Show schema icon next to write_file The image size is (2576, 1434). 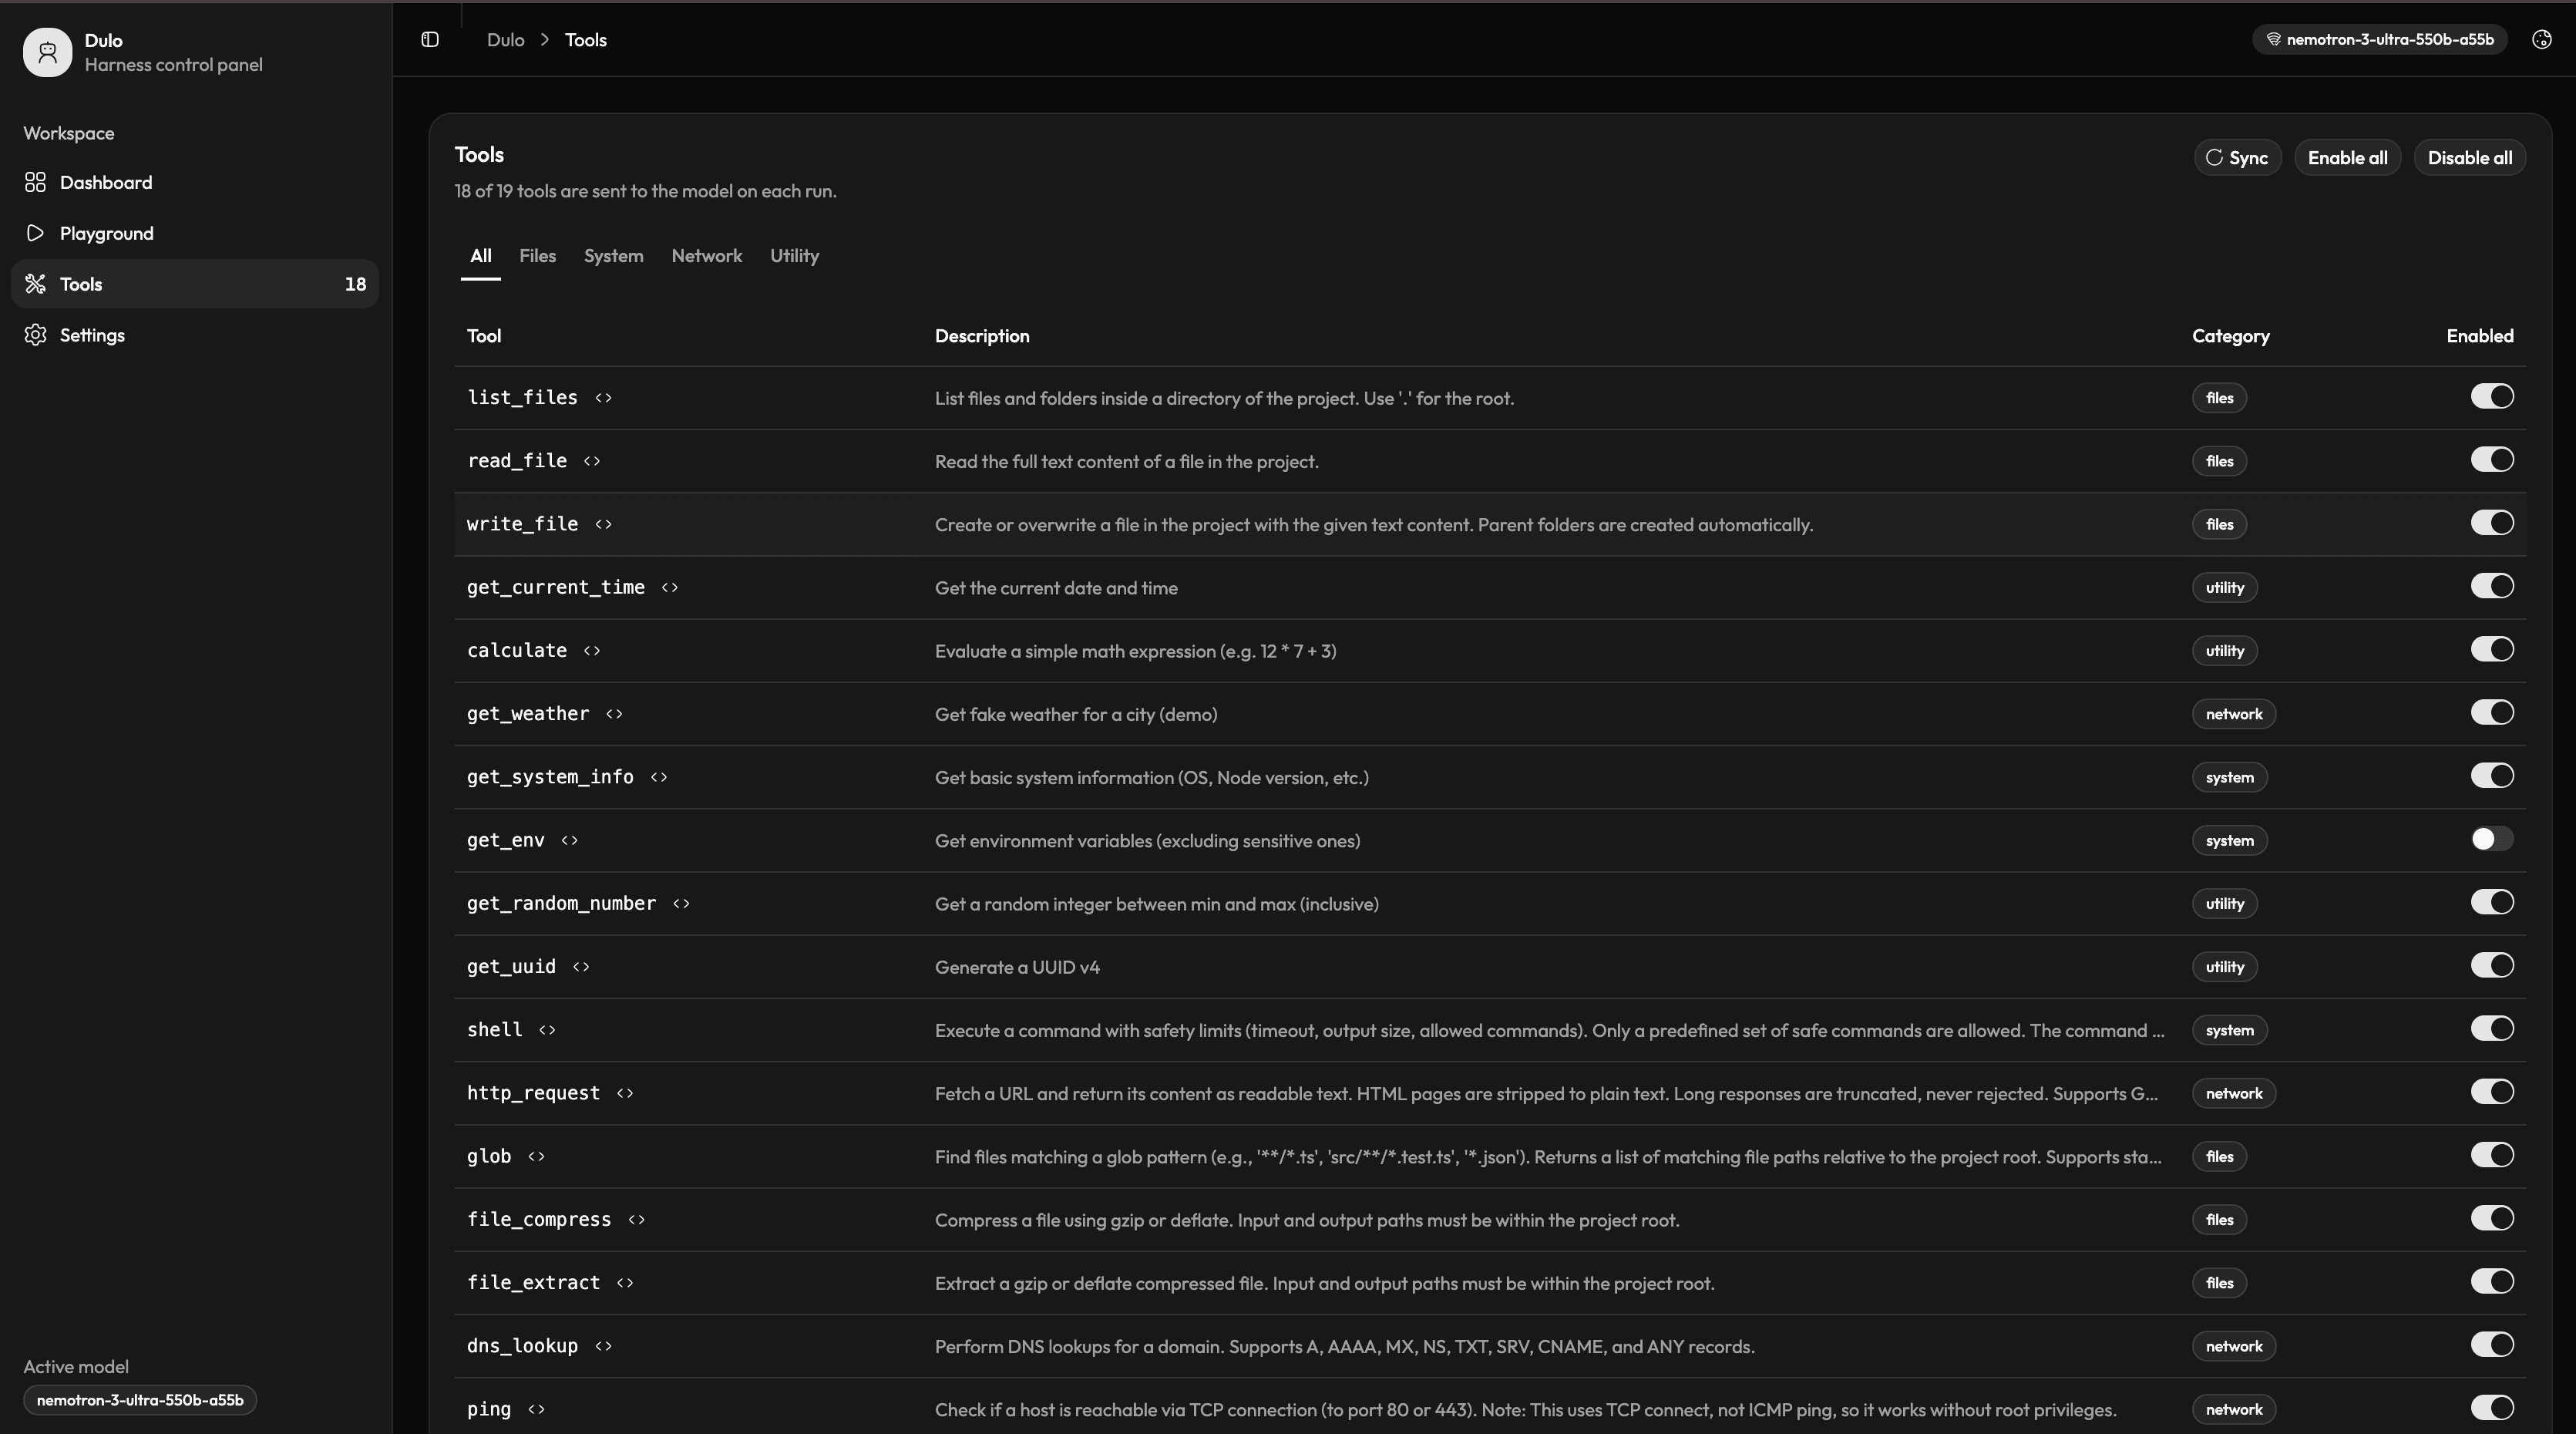coord(603,524)
